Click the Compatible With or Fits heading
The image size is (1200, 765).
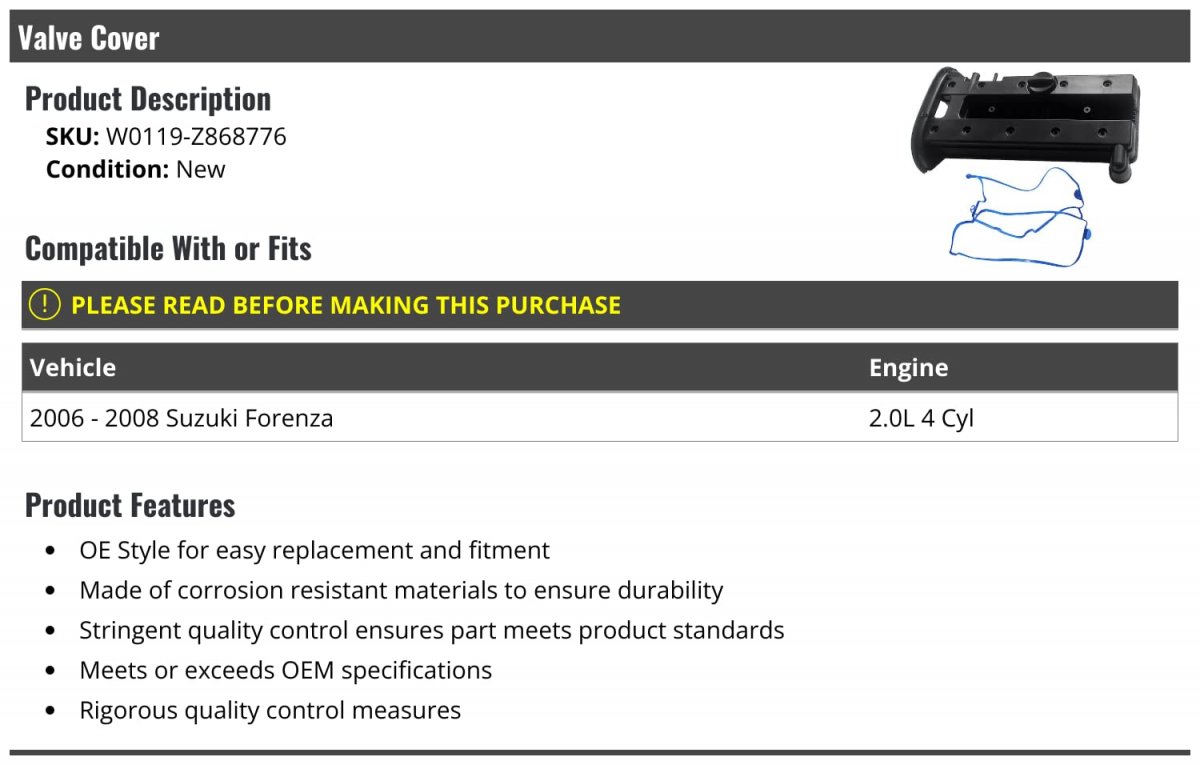click(x=168, y=248)
